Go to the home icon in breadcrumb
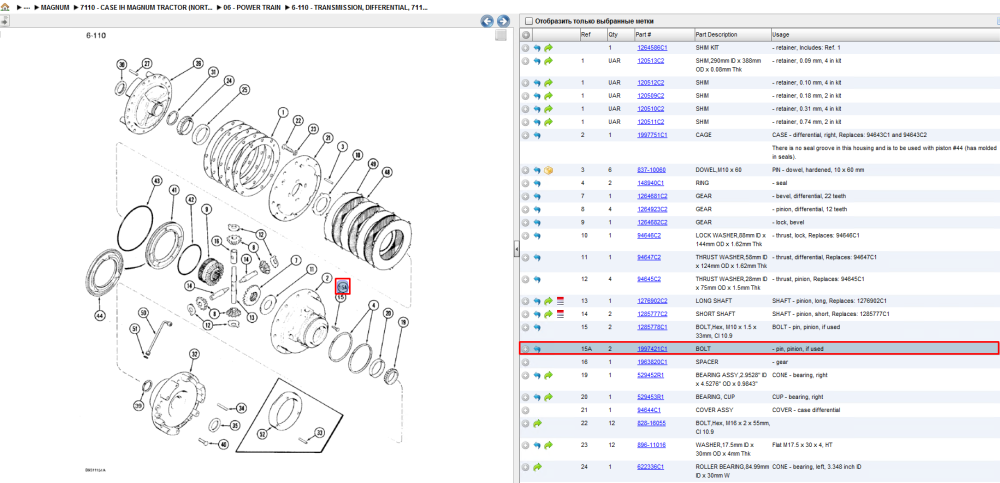The height and width of the screenshot is (483, 1000). (x=5, y=7)
